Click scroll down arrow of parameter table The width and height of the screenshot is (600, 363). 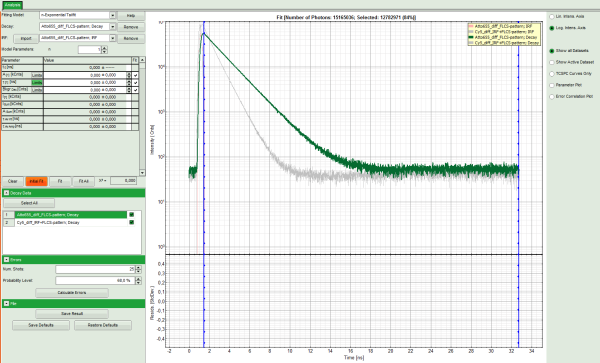point(142,173)
